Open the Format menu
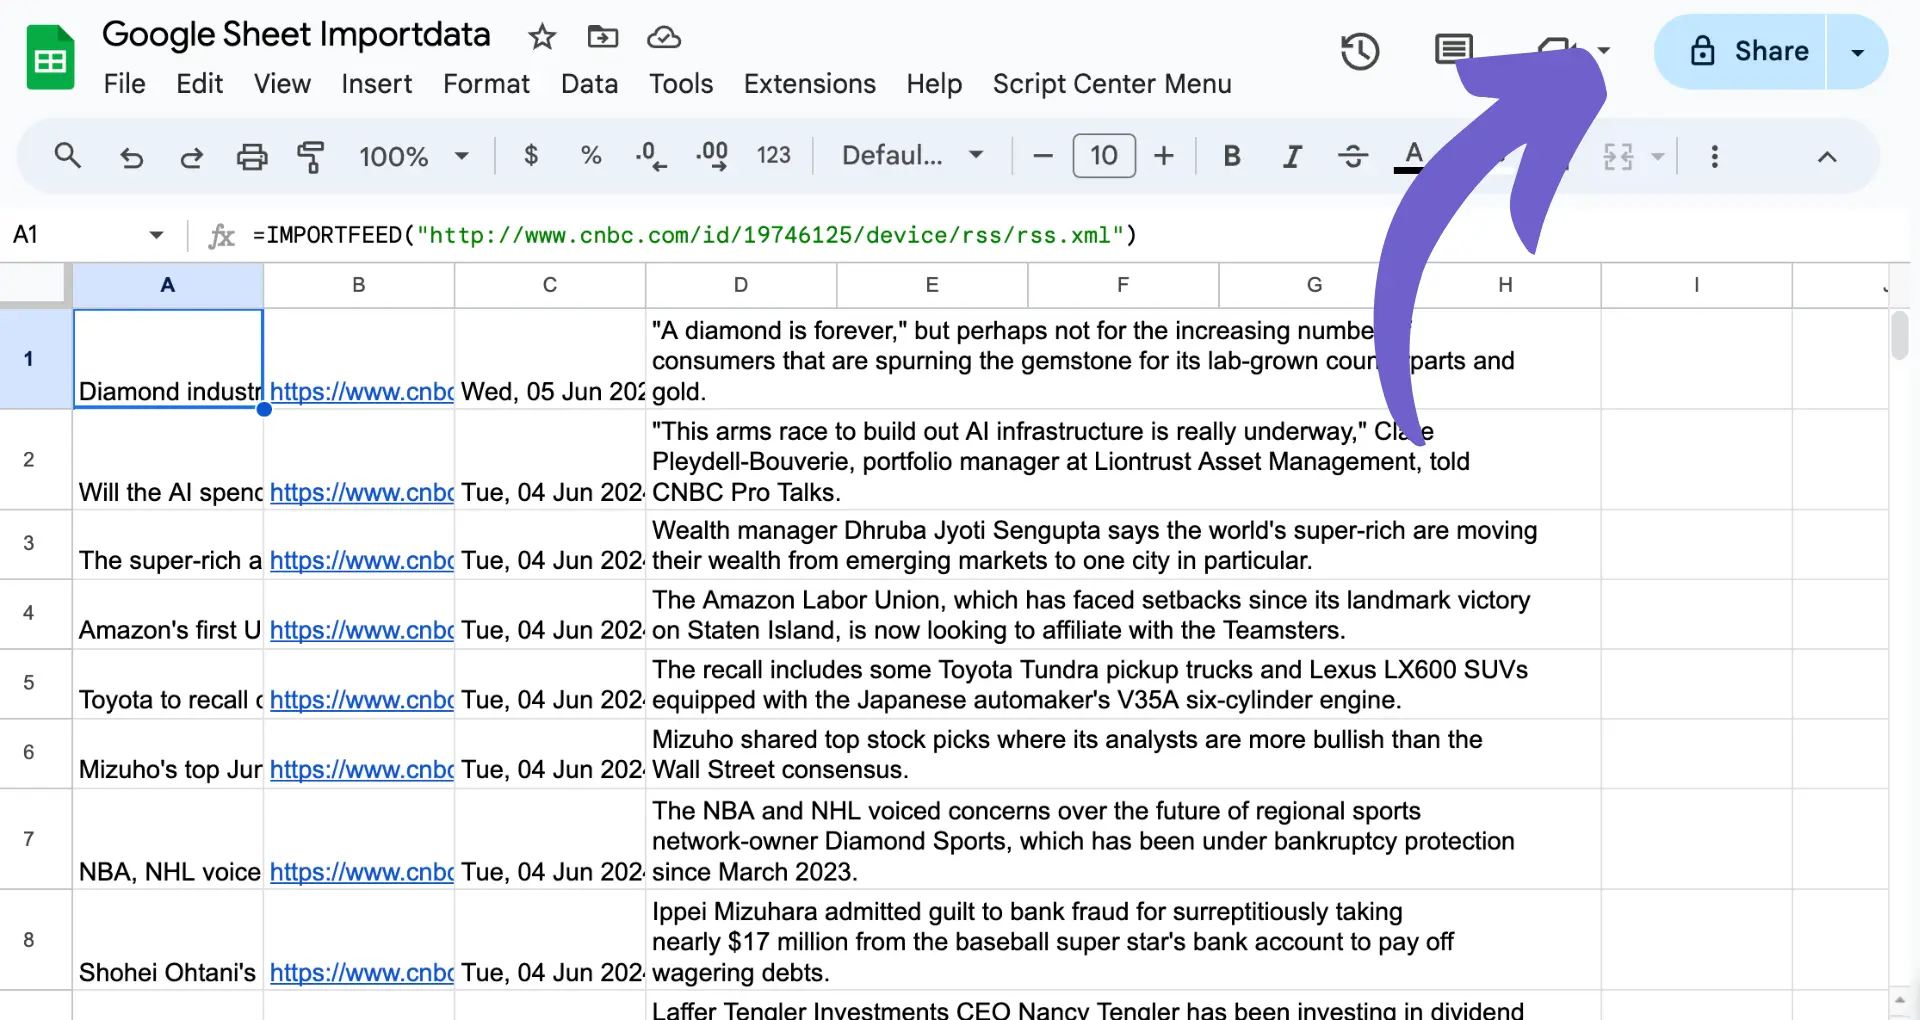 click(x=486, y=84)
